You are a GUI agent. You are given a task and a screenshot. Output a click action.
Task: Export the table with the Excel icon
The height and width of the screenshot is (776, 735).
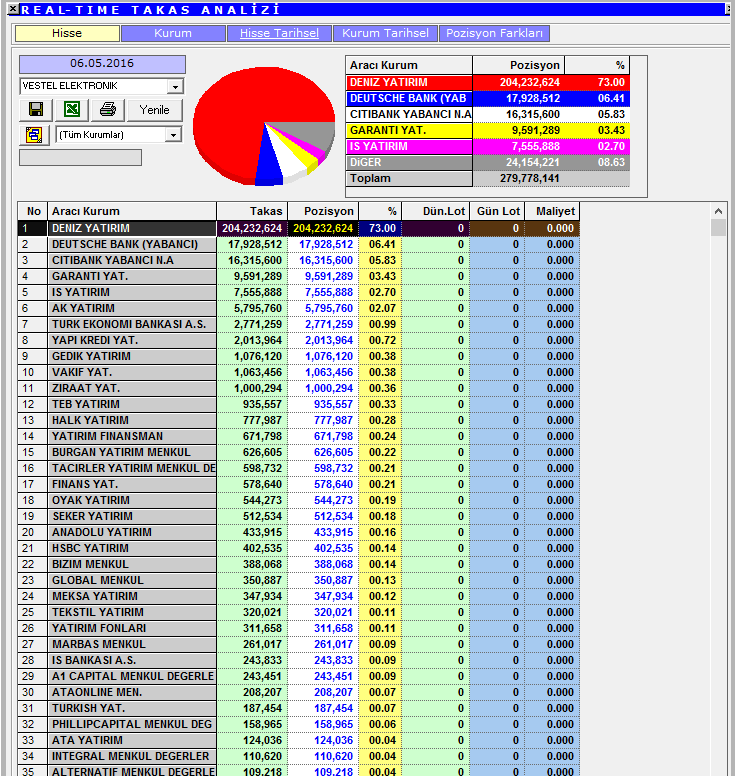click(x=72, y=110)
